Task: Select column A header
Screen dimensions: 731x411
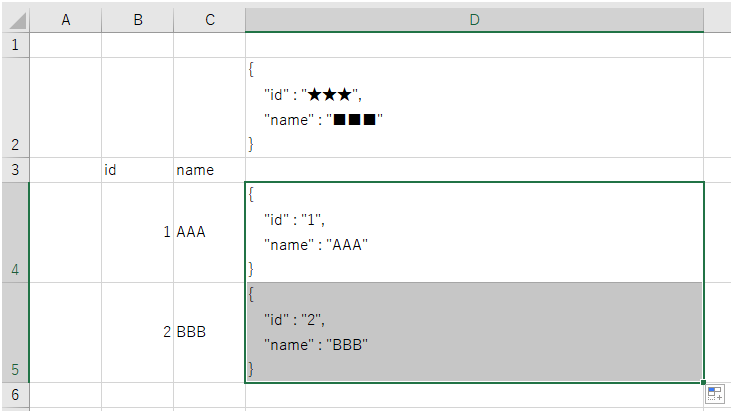Action: click(66, 20)
